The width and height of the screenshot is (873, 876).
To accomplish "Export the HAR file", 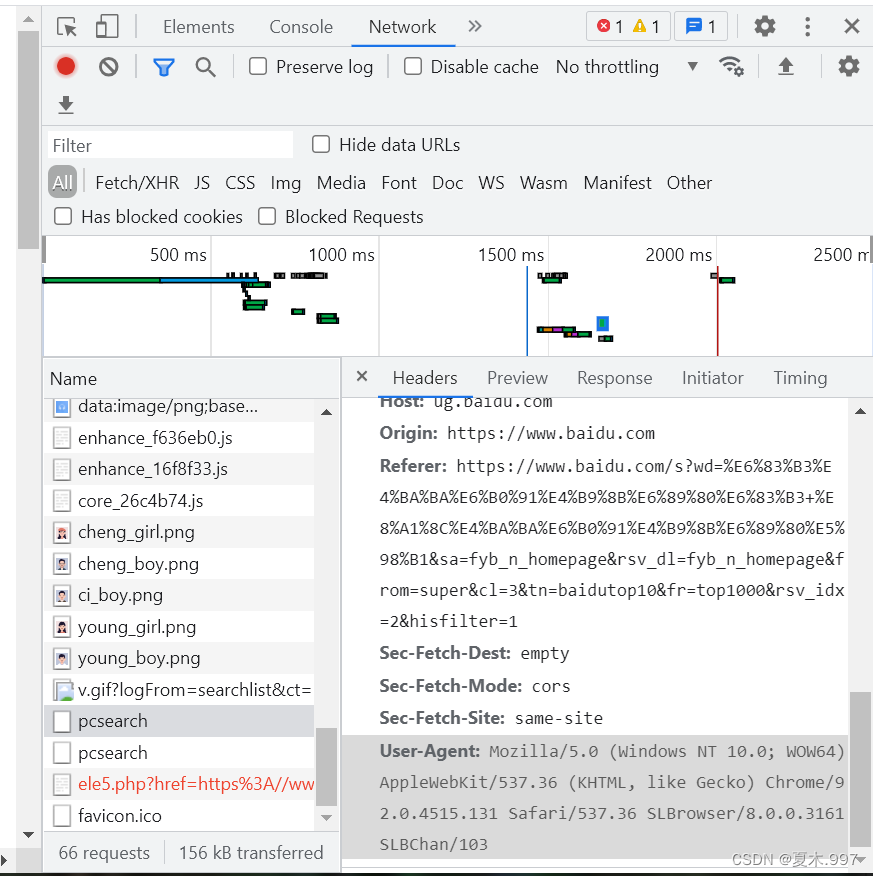I will coord(66,104).
